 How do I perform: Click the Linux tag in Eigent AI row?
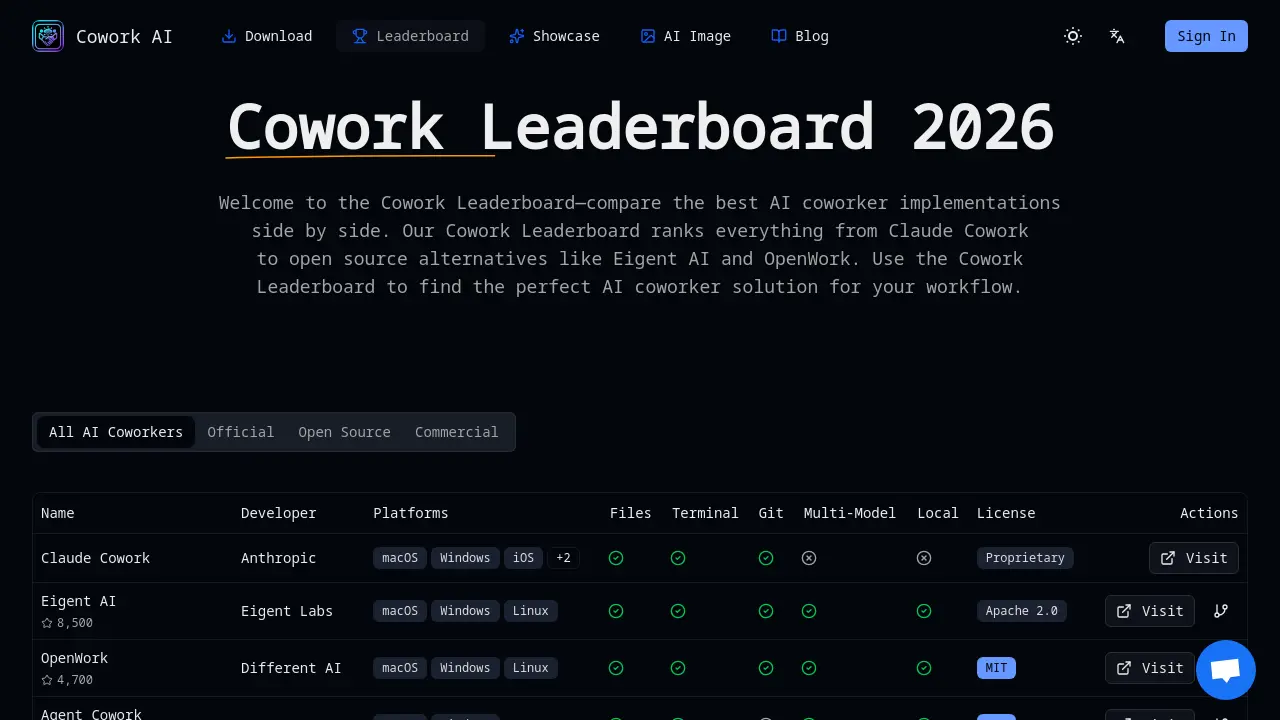530,611
